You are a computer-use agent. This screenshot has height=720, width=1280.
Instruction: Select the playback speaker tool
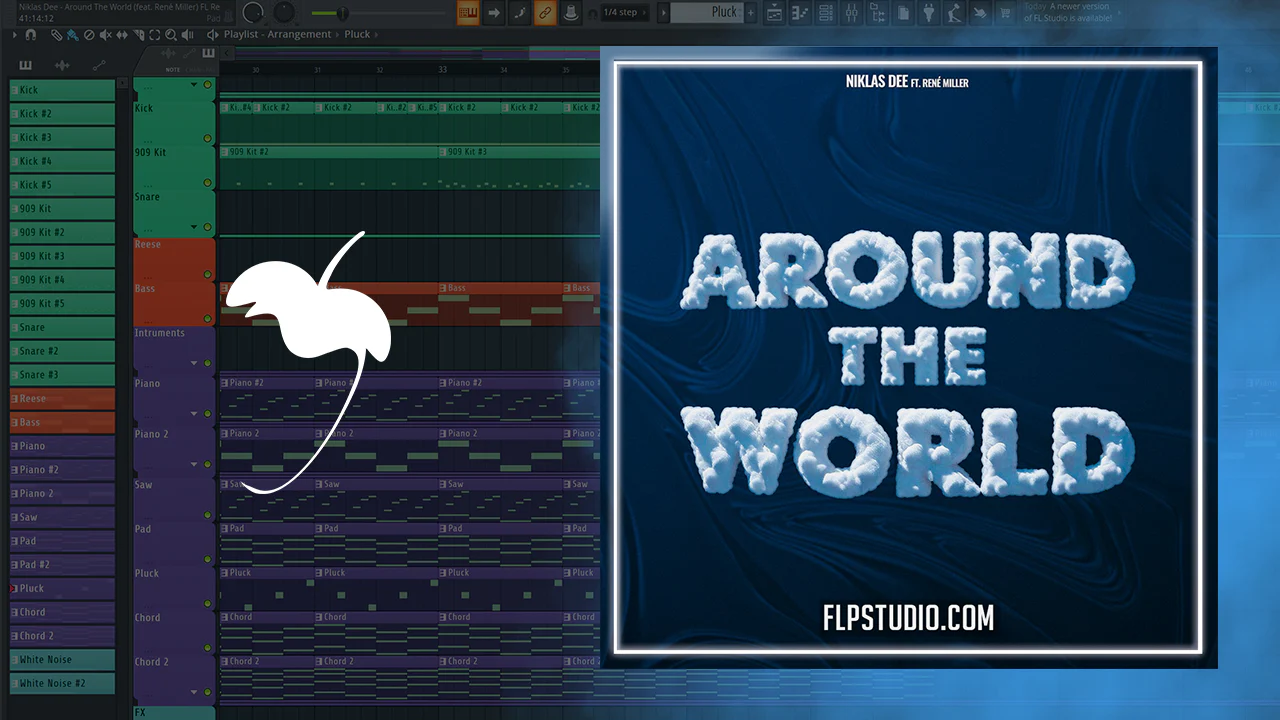188,34
